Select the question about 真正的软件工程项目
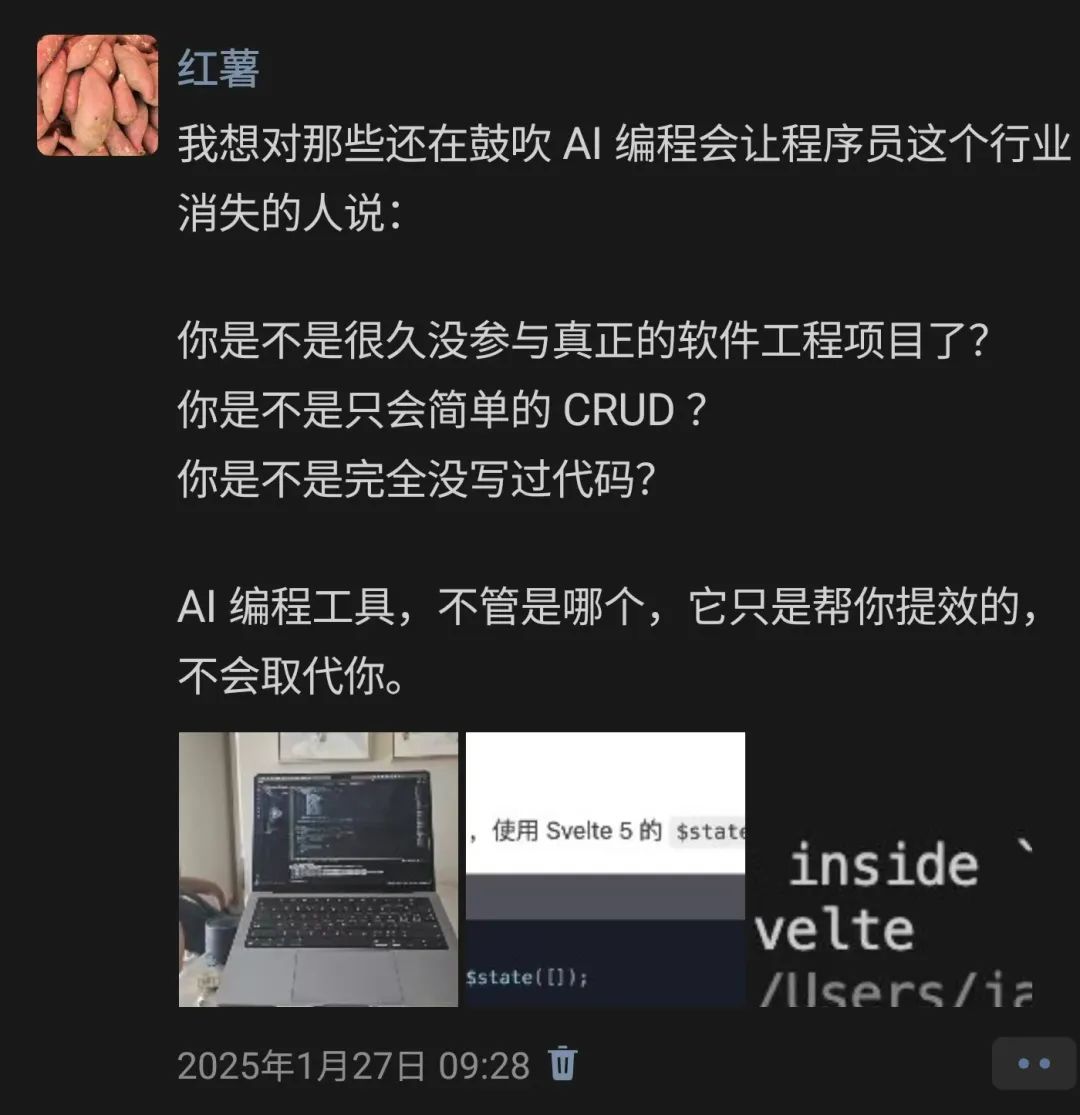The image size is (1080, 1115). click(583, 340)
